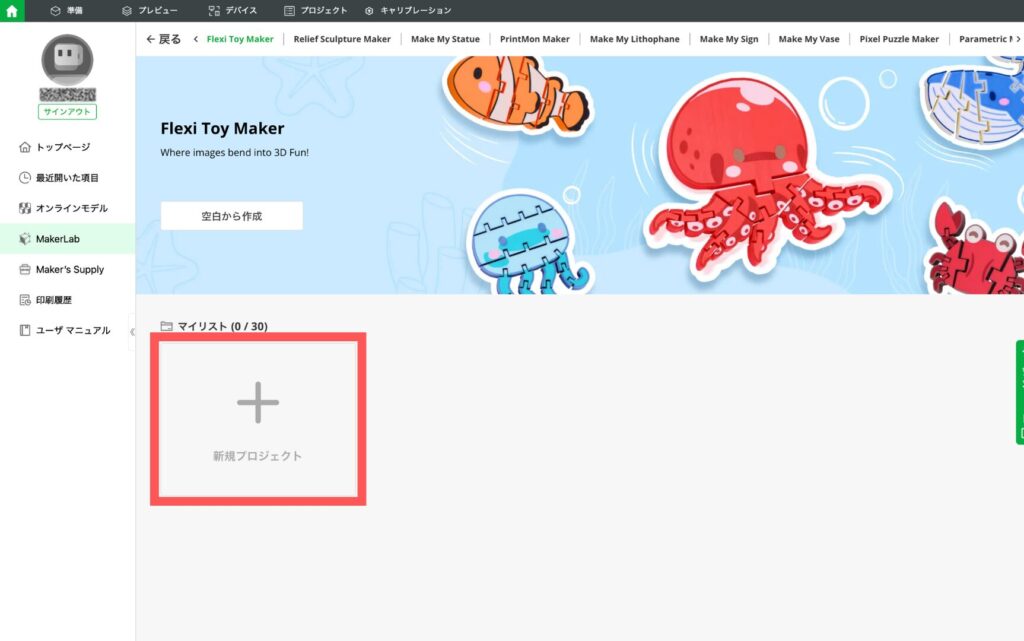Open the Make My Lithophane tab
The height and width of the screenshot is (641, 1024).
[x=635, y=39]
